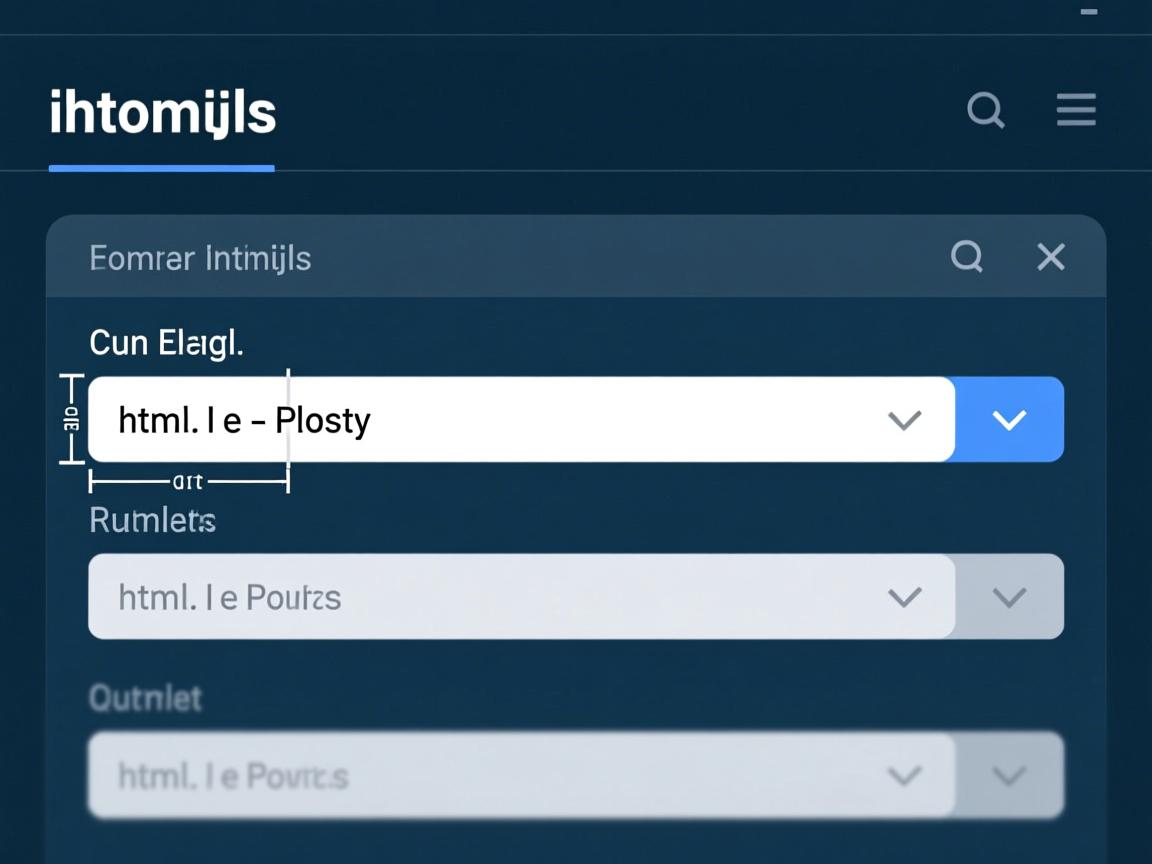Click the horizontal width measurement marker below Plosty
The width and height of the screenshot is (1152, 864).
click(188, 482)
